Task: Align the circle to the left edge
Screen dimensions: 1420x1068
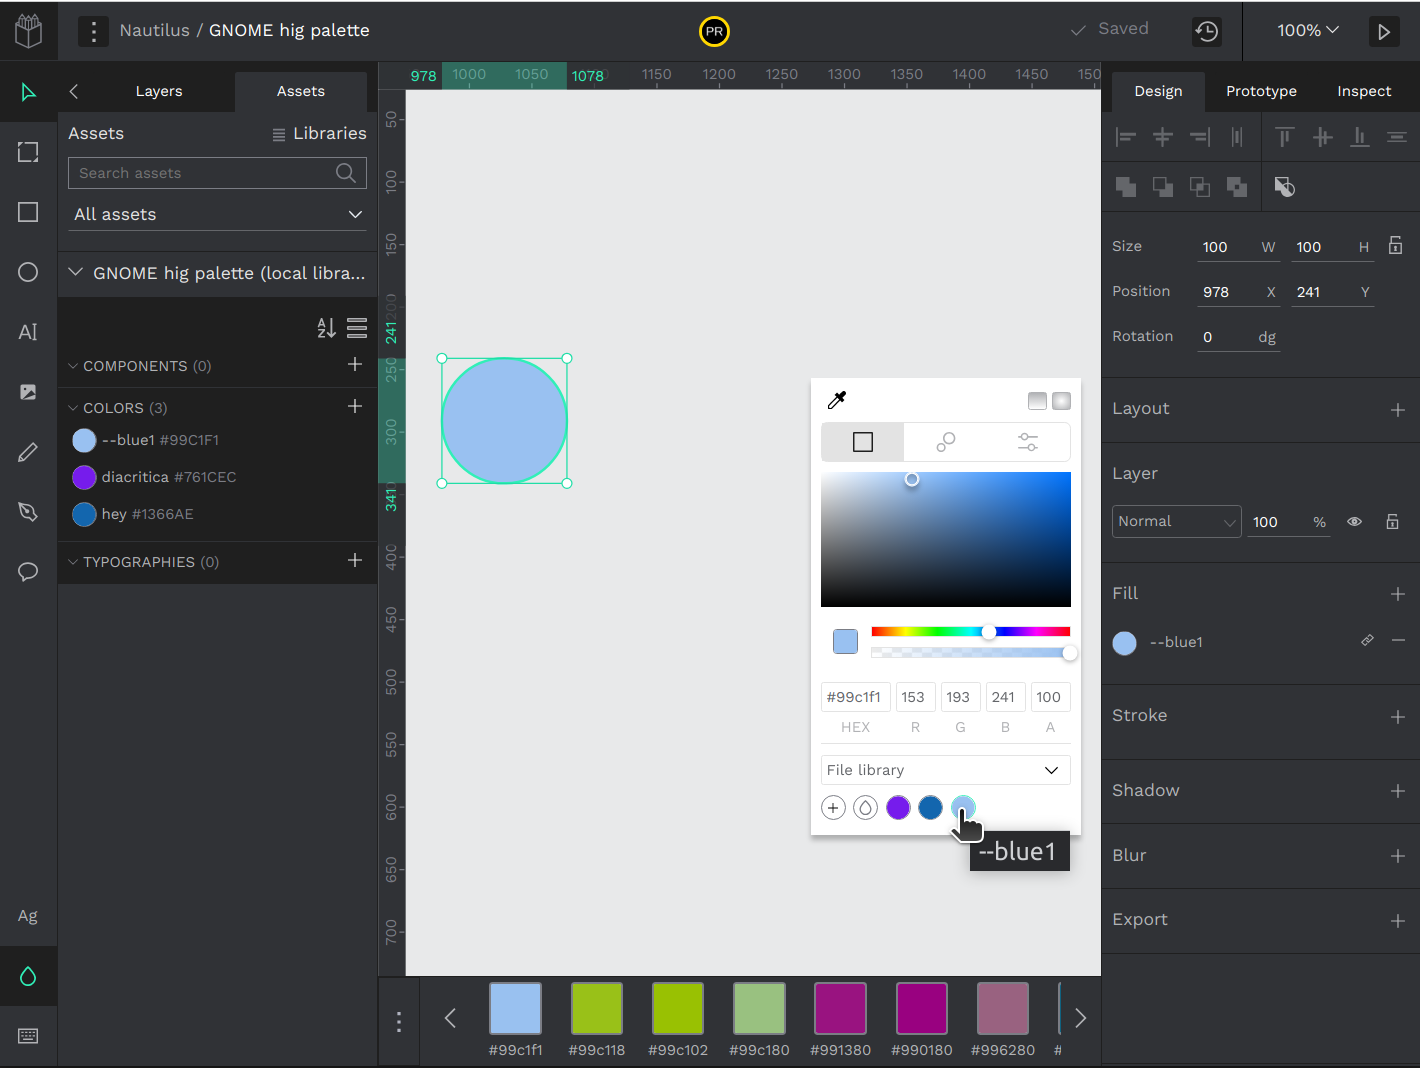Action: point(1126,137)
